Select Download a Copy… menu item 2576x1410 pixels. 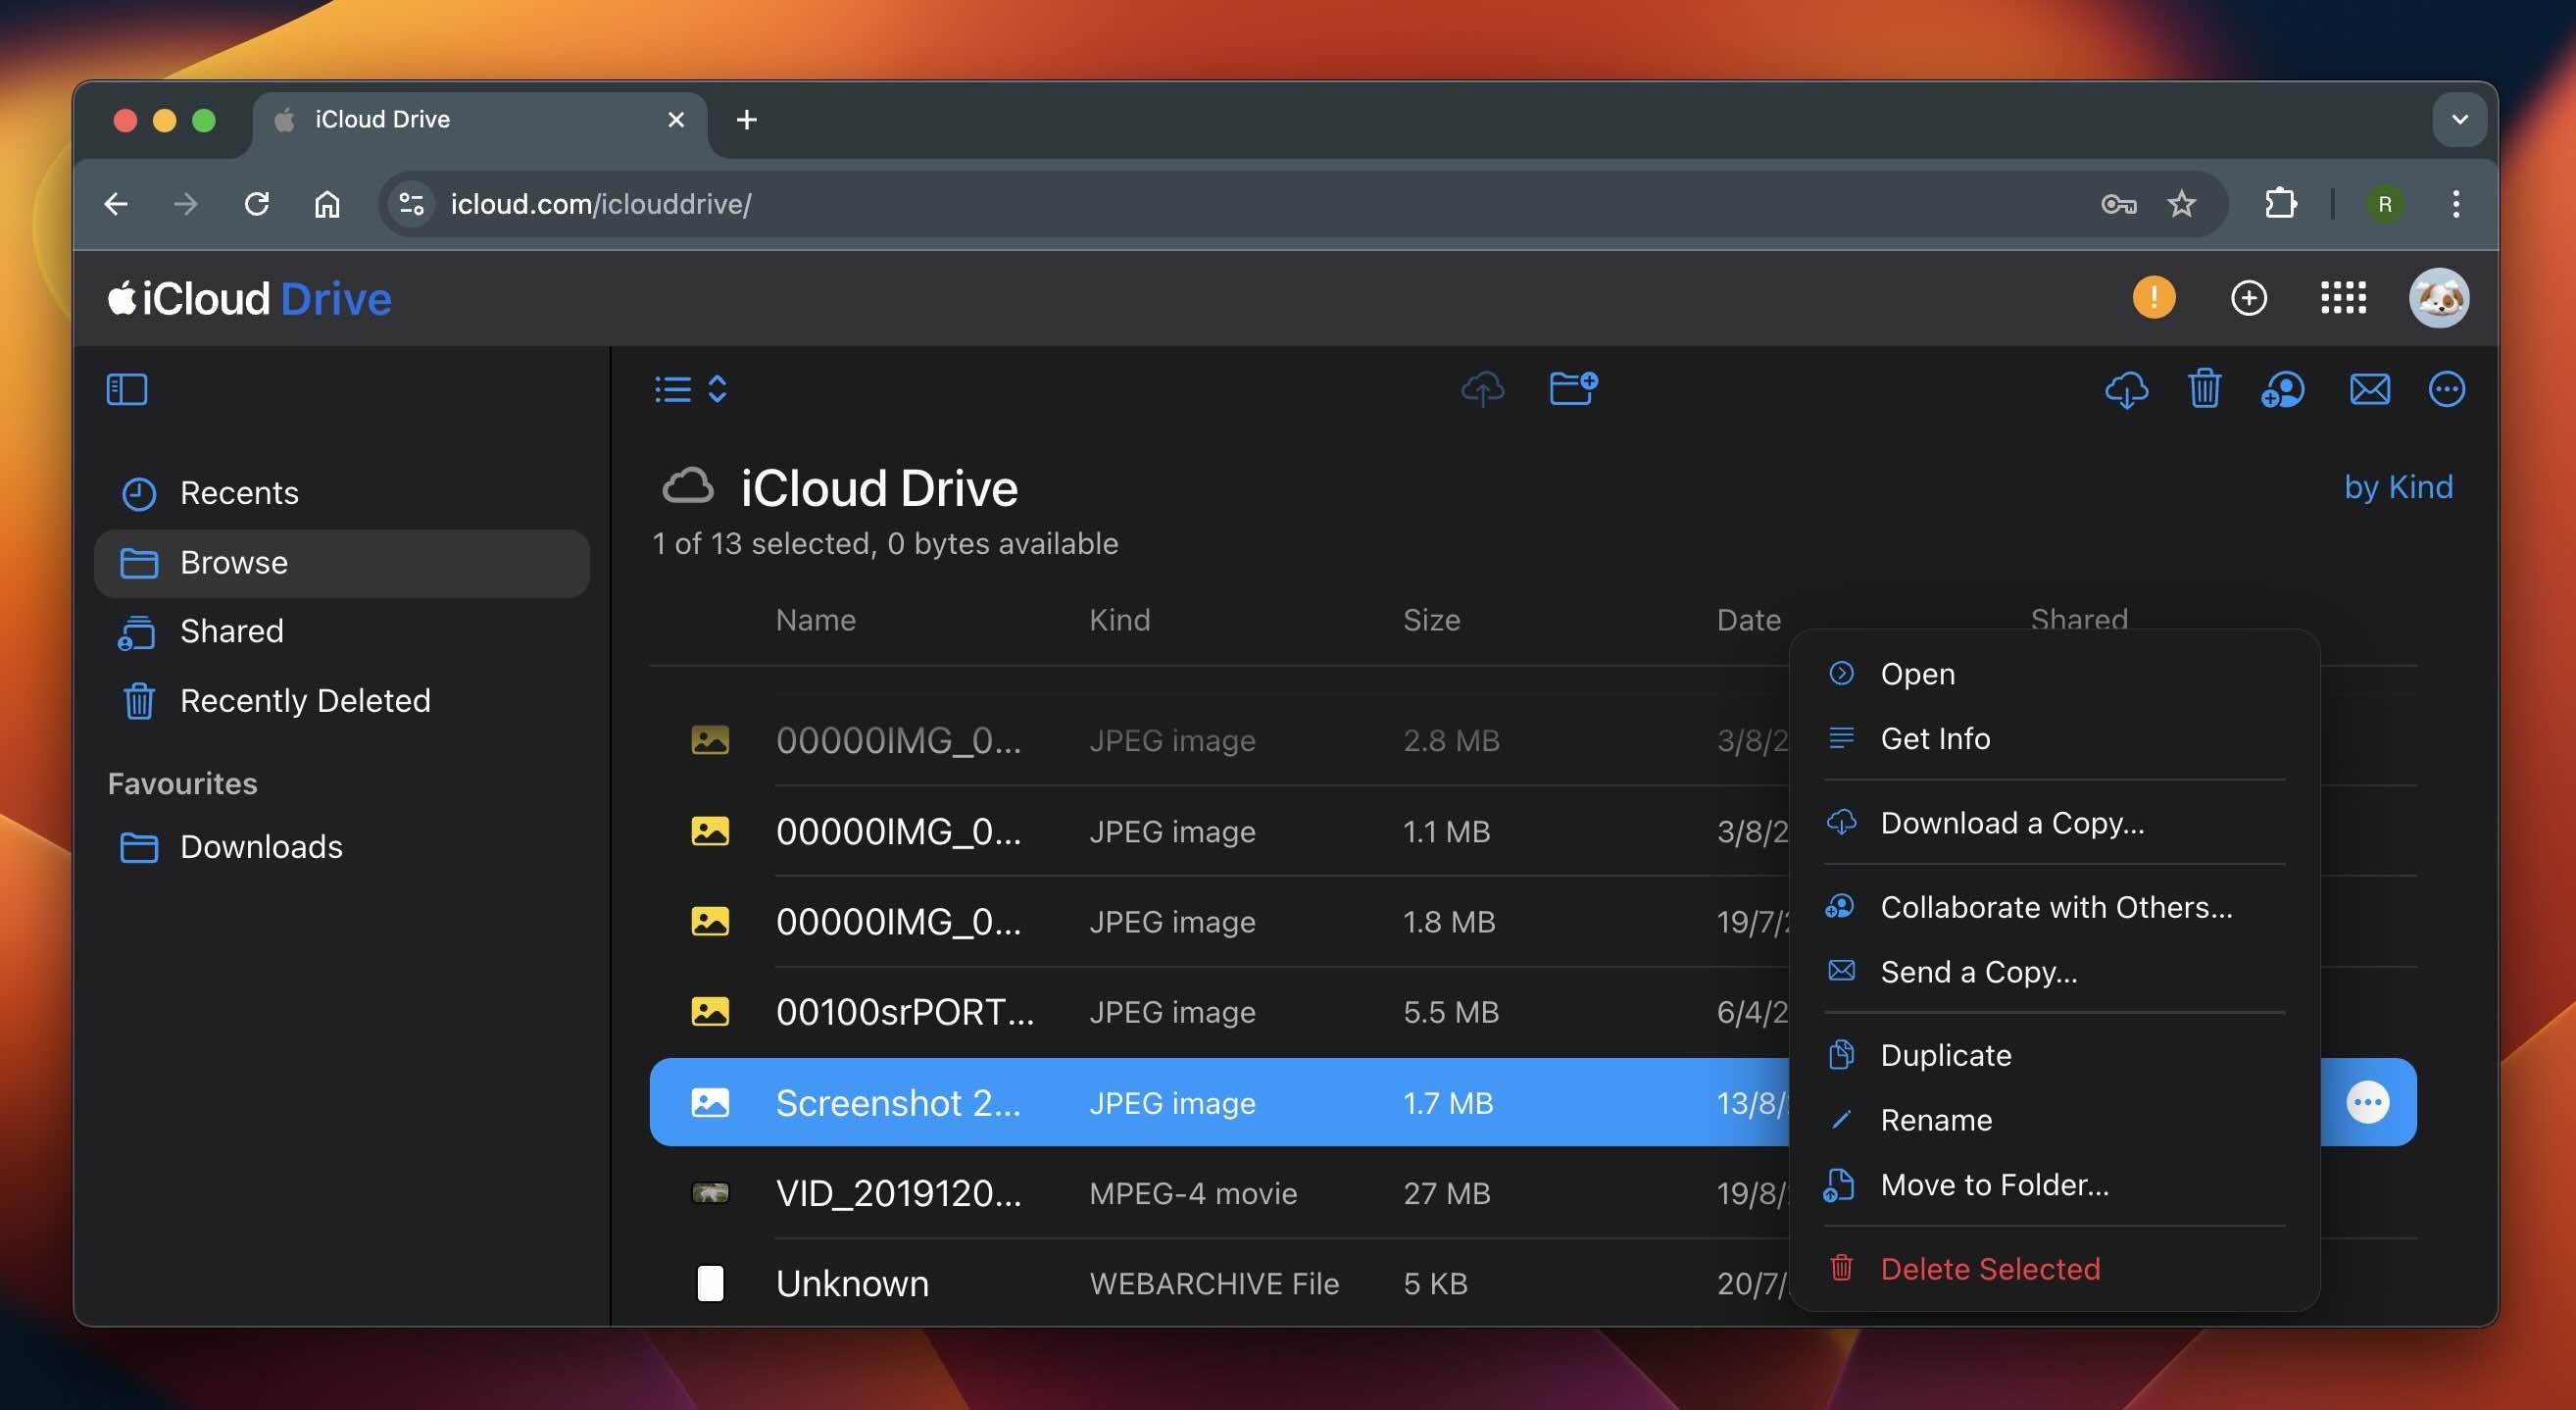coord(2054,823)
